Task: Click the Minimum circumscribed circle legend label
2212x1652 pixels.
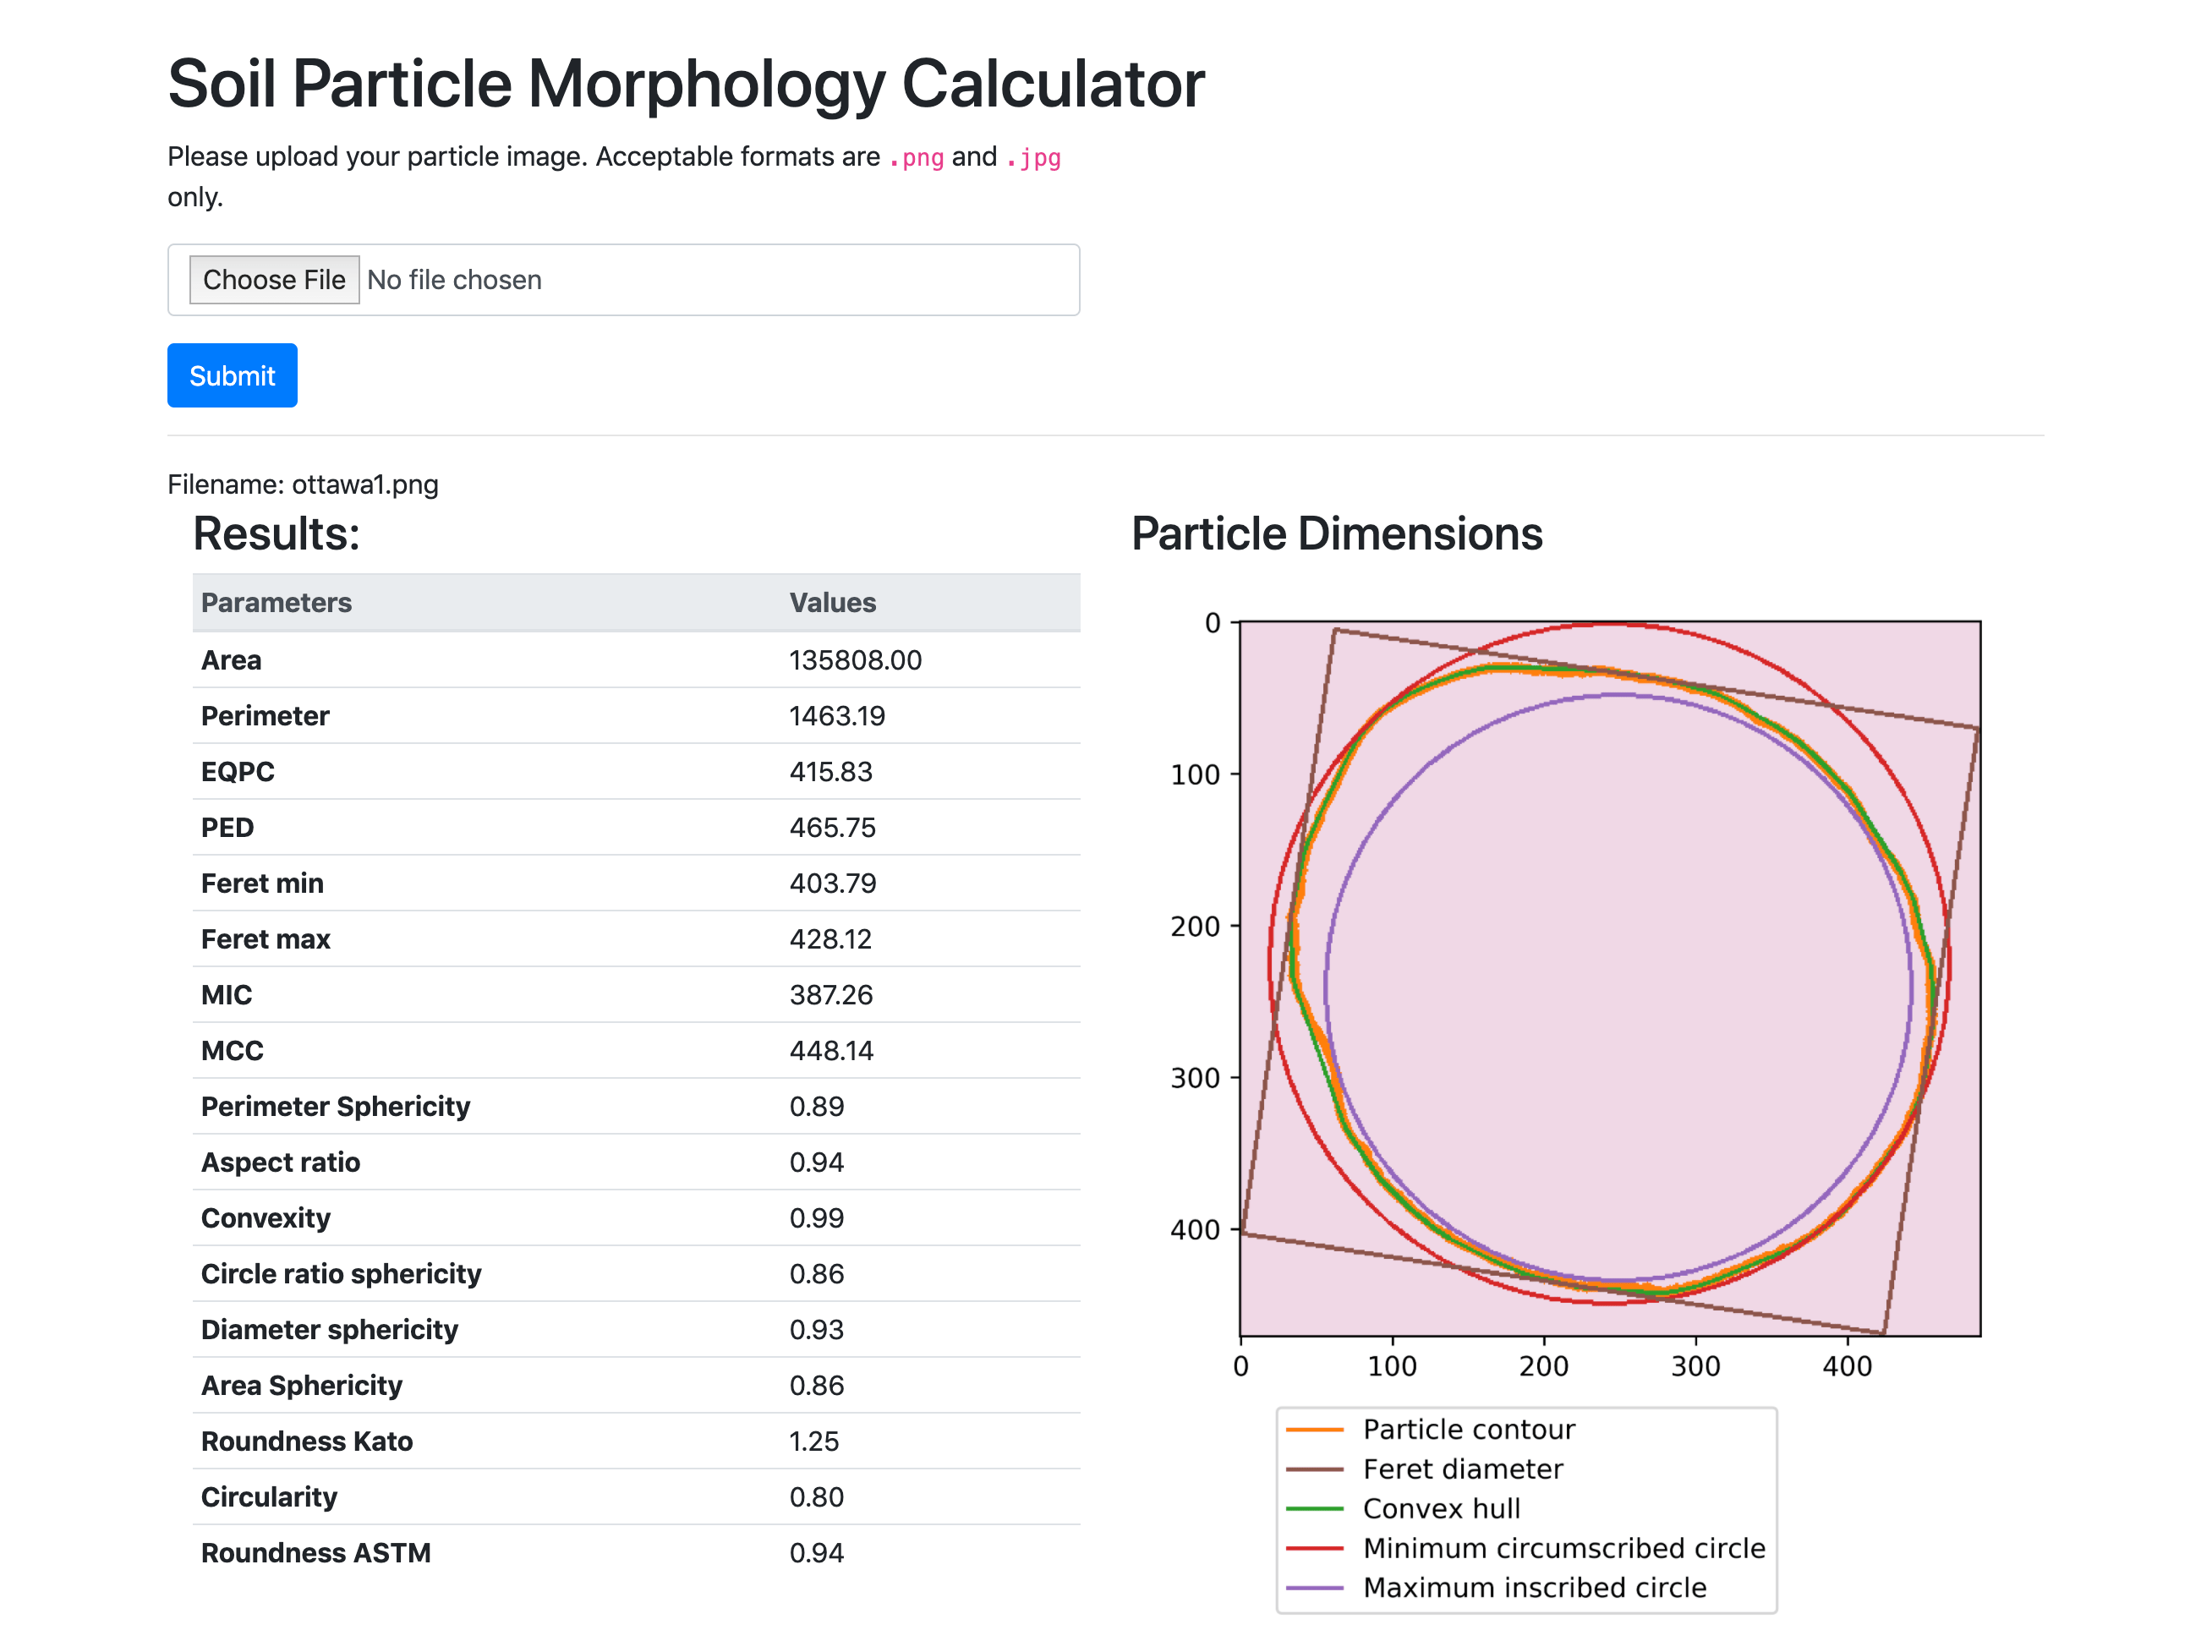Action: pyautogui.click(x=1564, y=1549)
